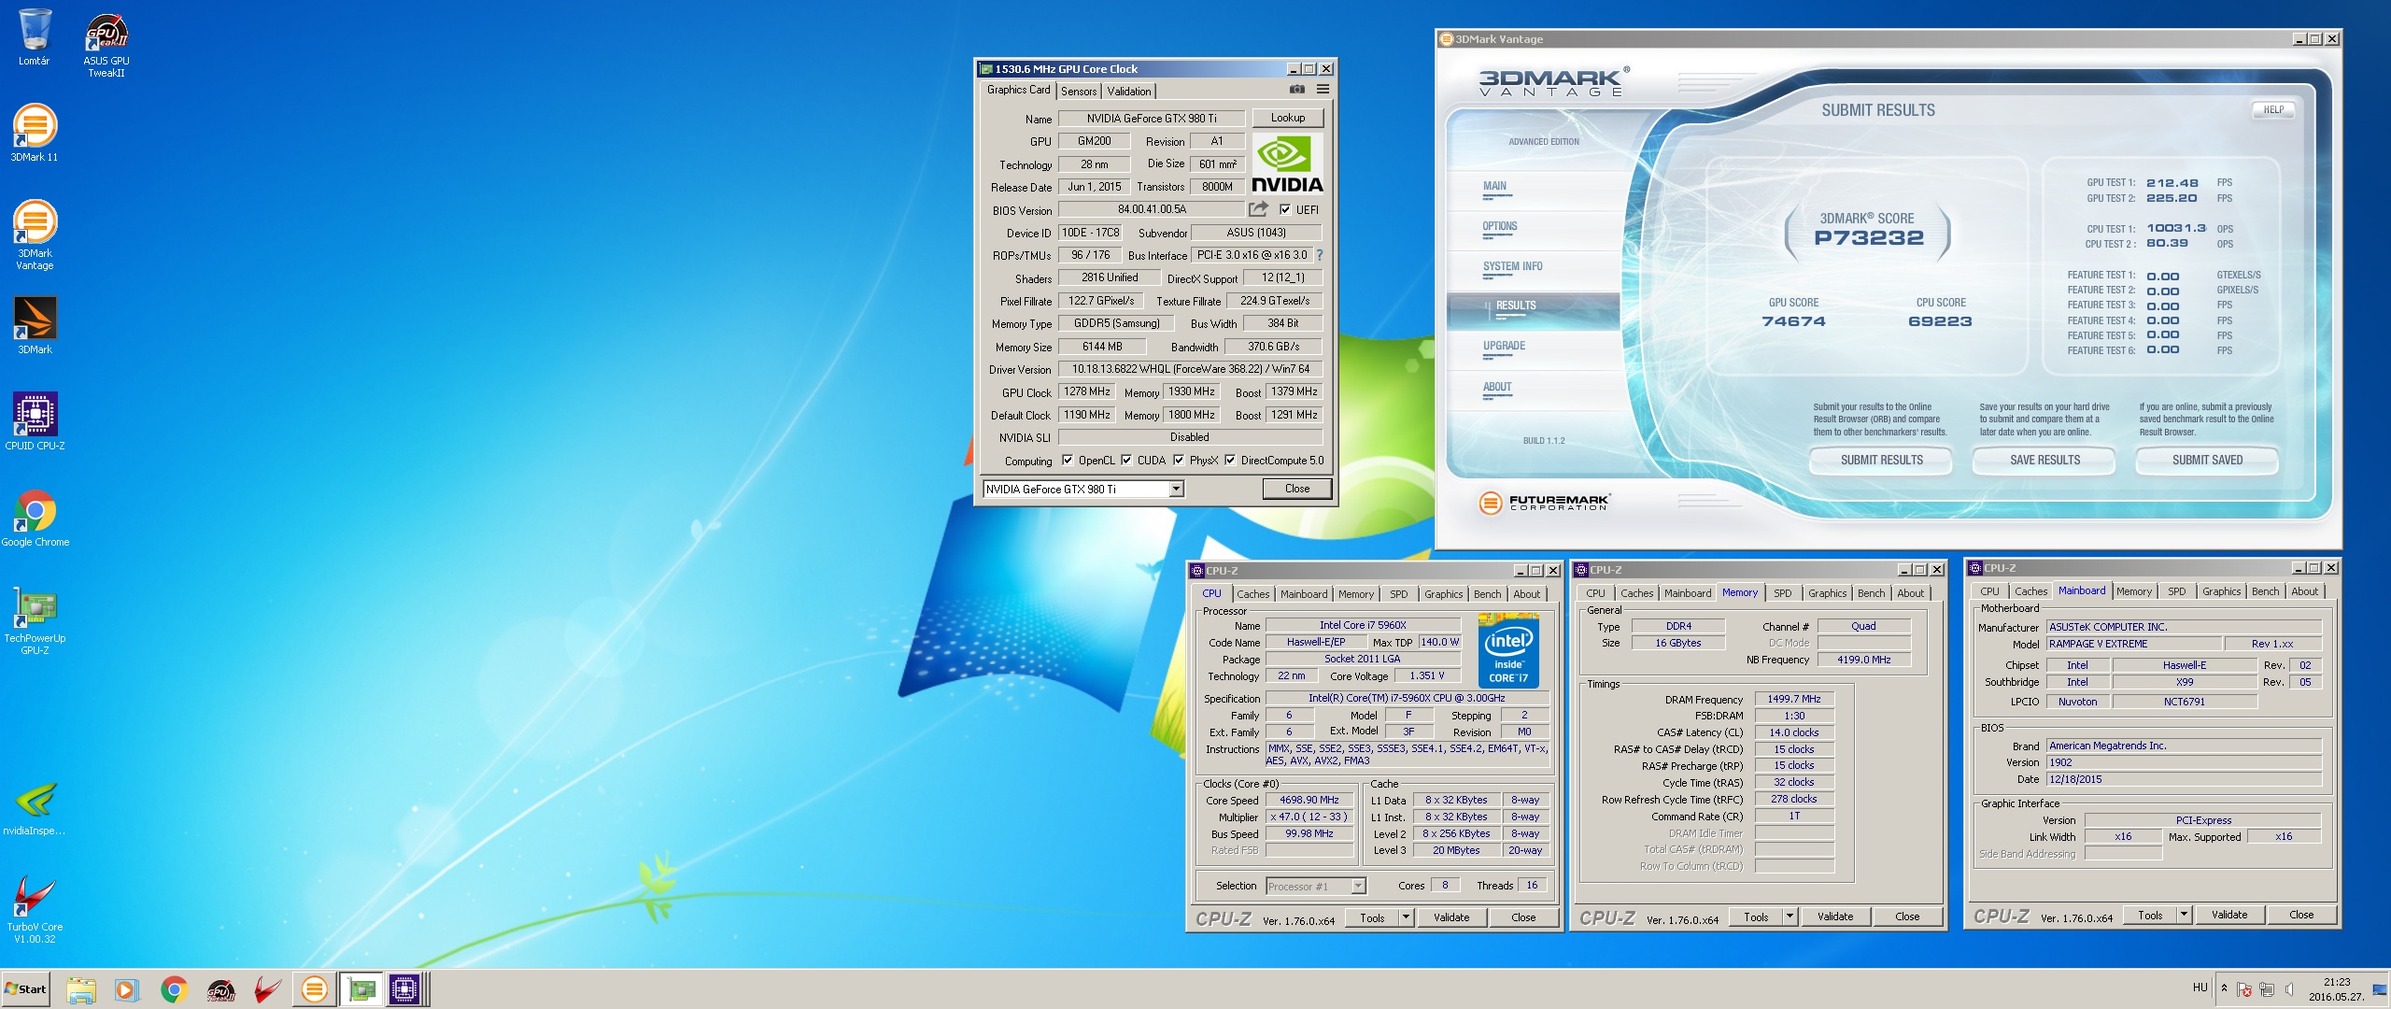2391x1009 pixels.
Task: Launch Google Chrome from the desktop
Action: click(x=34, y=518)
